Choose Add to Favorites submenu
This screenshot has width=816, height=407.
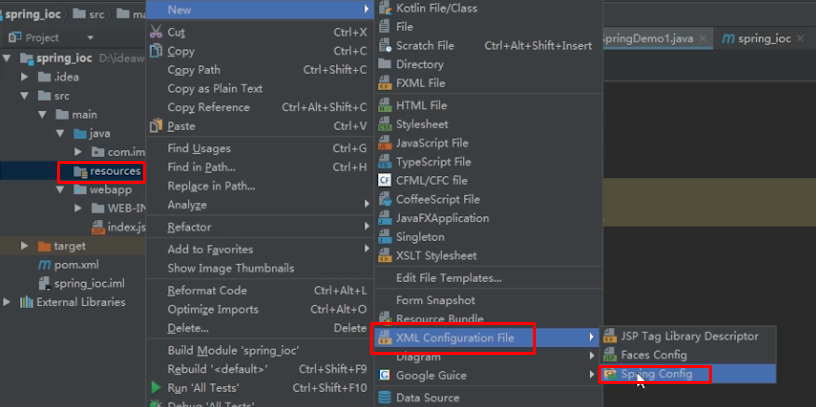pos(260,249)
